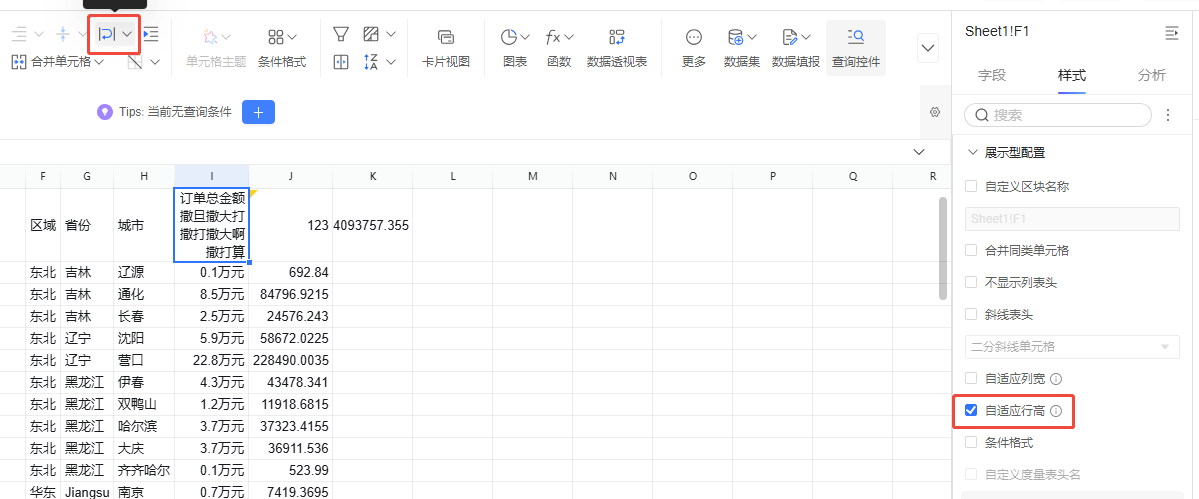This screenshot has height=499, width=1199.
Task: Open the settings gear beside the query bar
Action: 935,112
